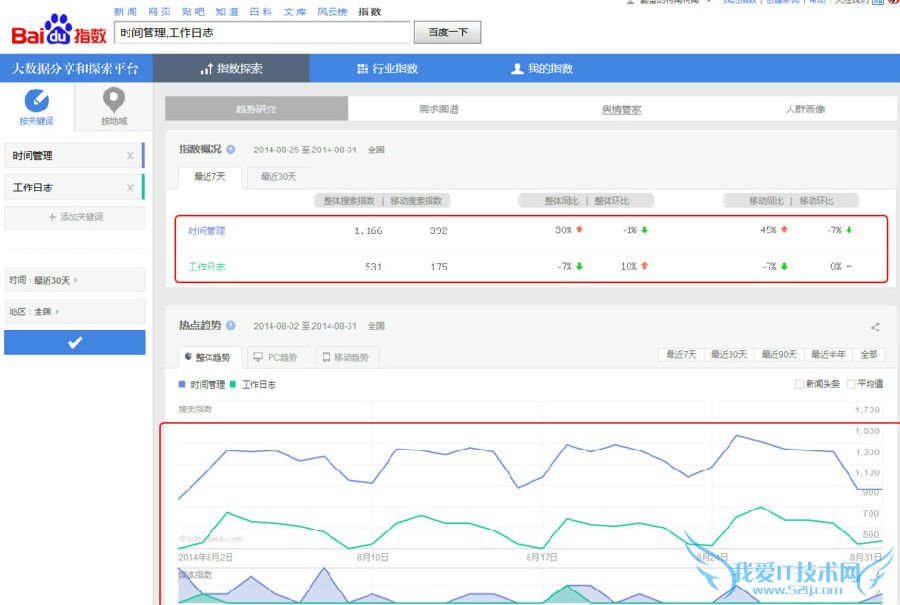The height and width of the screenshot is (605, 900).
Task: Toggle the 平均值 checkbox
Action: pyautogui.click(x=852, y=384)
